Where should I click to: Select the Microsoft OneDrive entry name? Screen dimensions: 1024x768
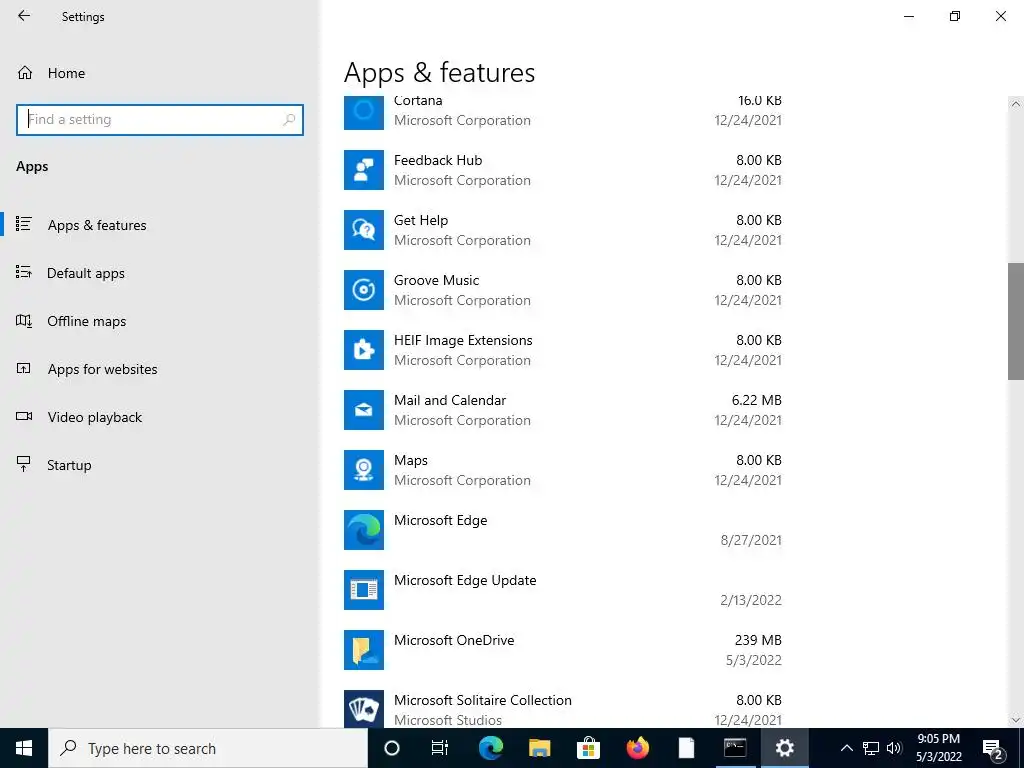tap(454, 641)
